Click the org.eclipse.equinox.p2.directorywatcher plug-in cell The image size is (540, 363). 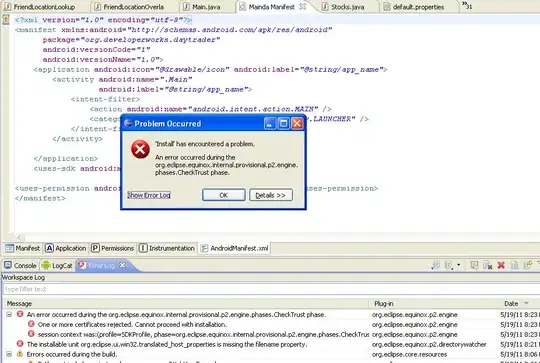[x=429, y=344]
